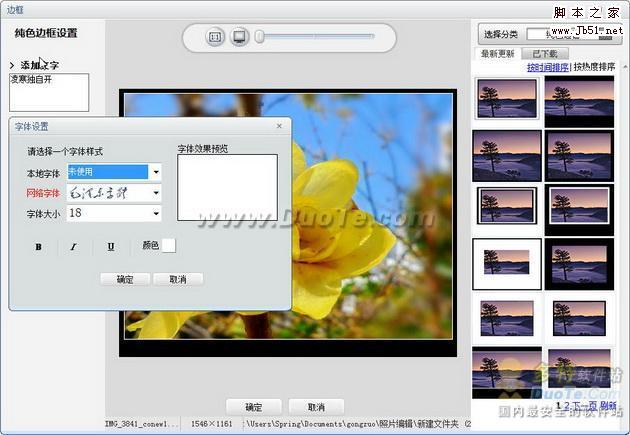Toggle Bold in font settings
630x435 pixels.
[39, 247]
